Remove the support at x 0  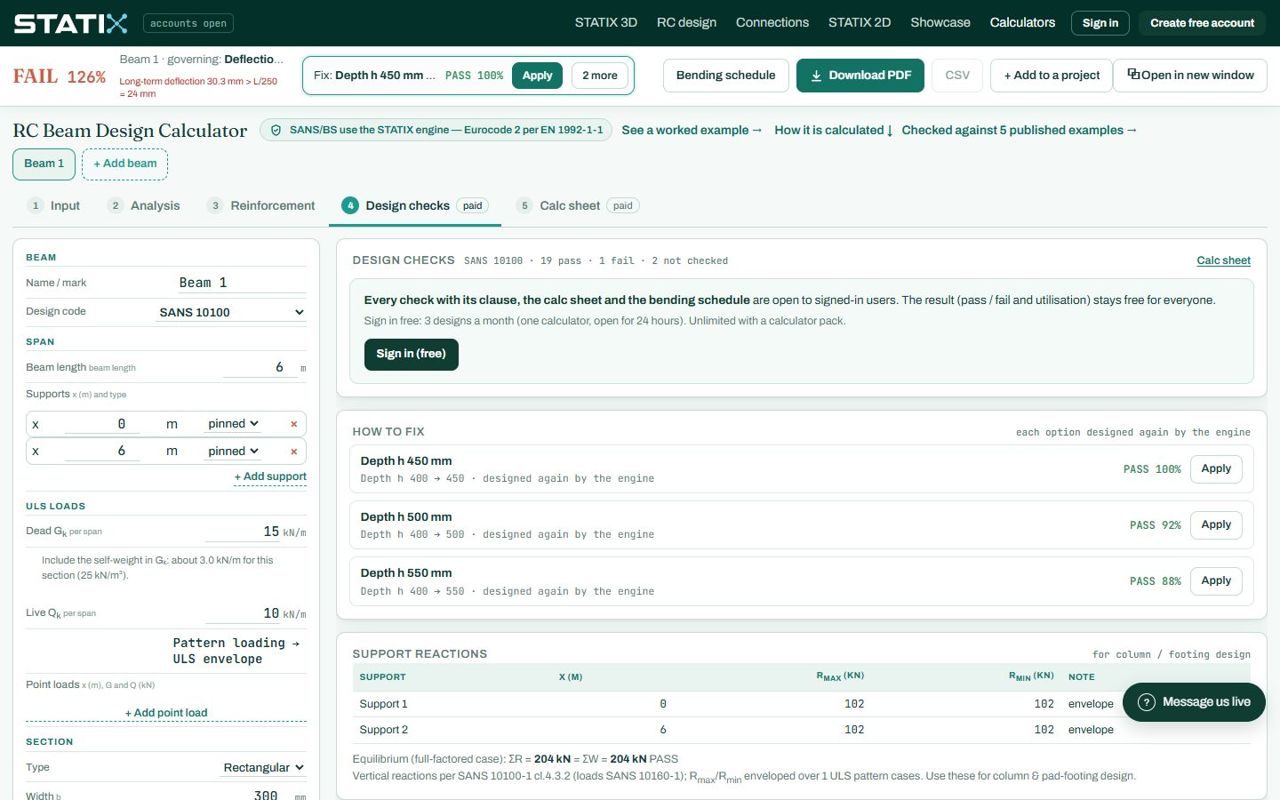294,424
